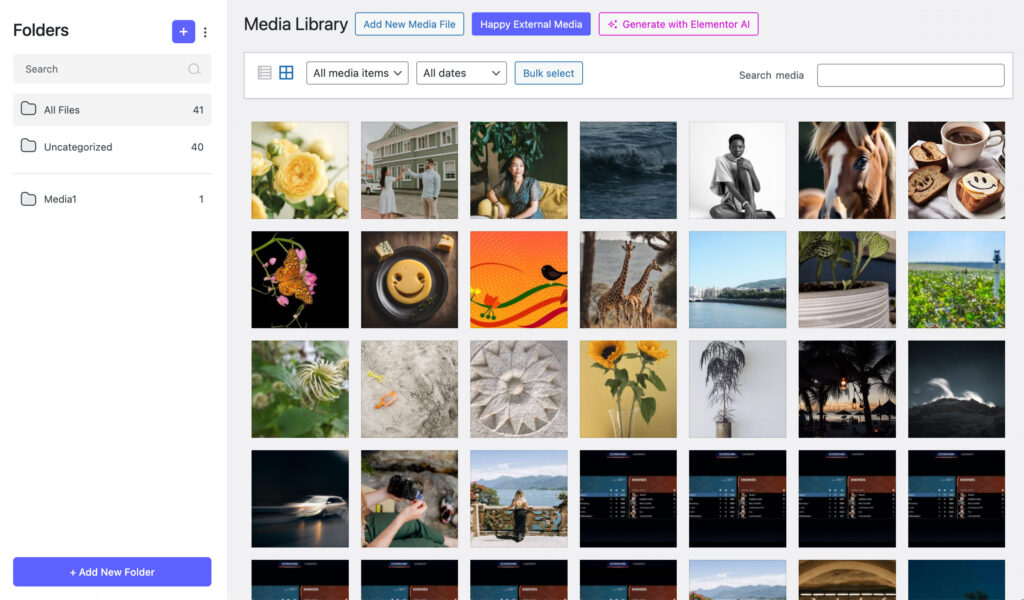The image size is (1024, 600).
Task: Select the orange butterfly on flowers photo
Action: coord(300,279)
